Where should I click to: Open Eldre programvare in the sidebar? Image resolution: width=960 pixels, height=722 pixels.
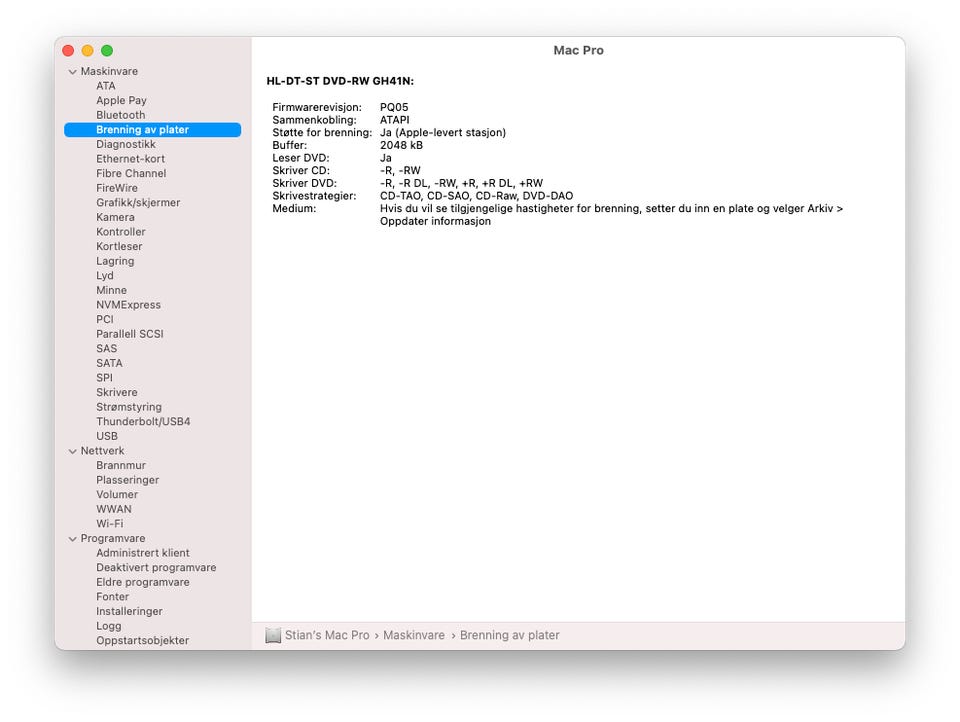(143, 582)
